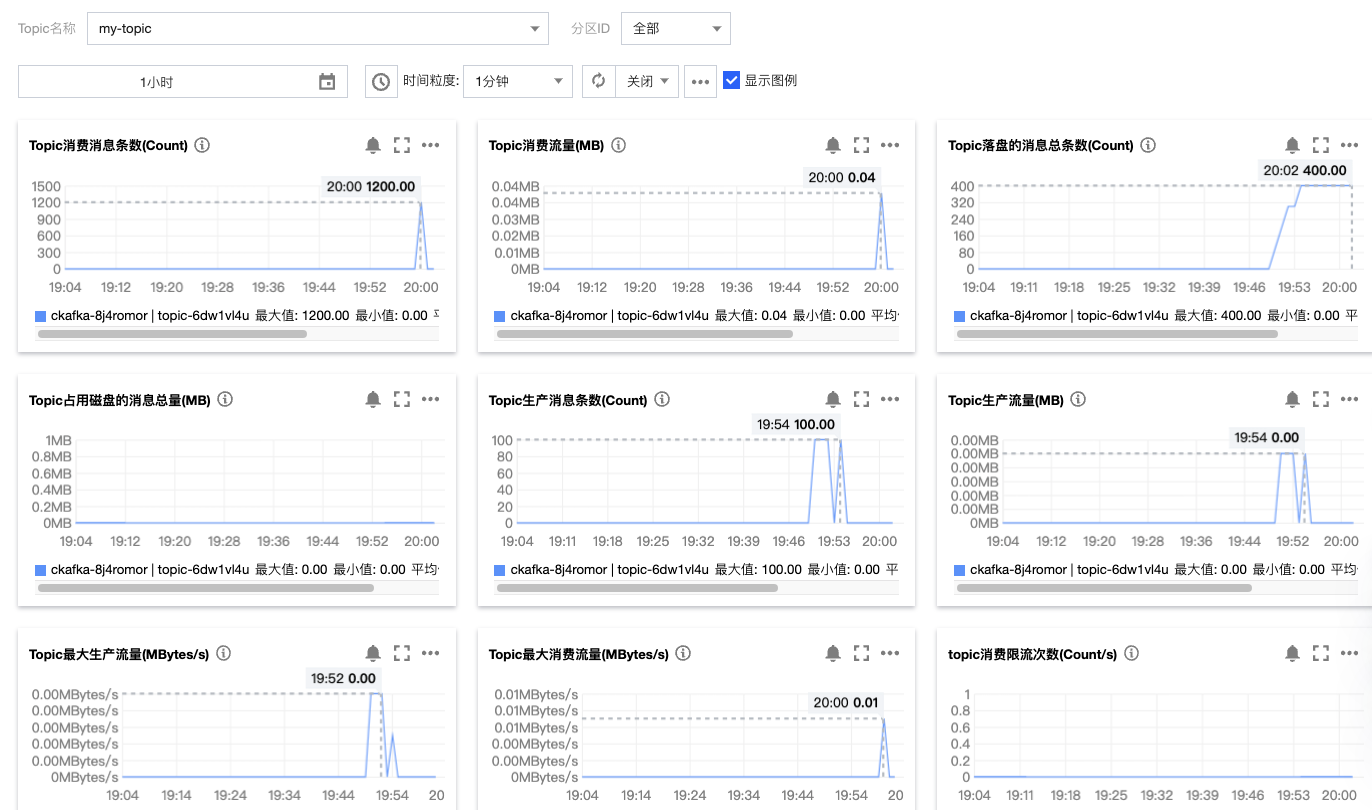Open more menu of Topic消费消息条数 chart
This screenshot has width=1372, height=810.
tap(431, 145)
